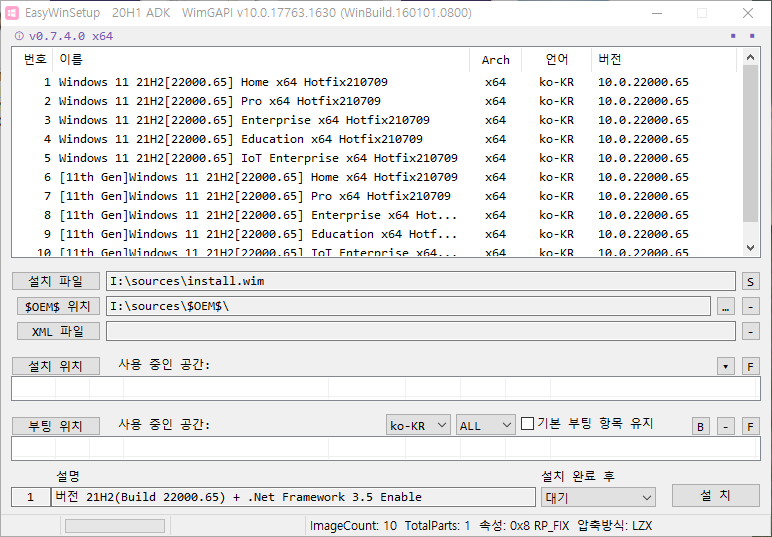Click the I:\sources\install.wim path field
772x537 pixels.
(421, 281)
